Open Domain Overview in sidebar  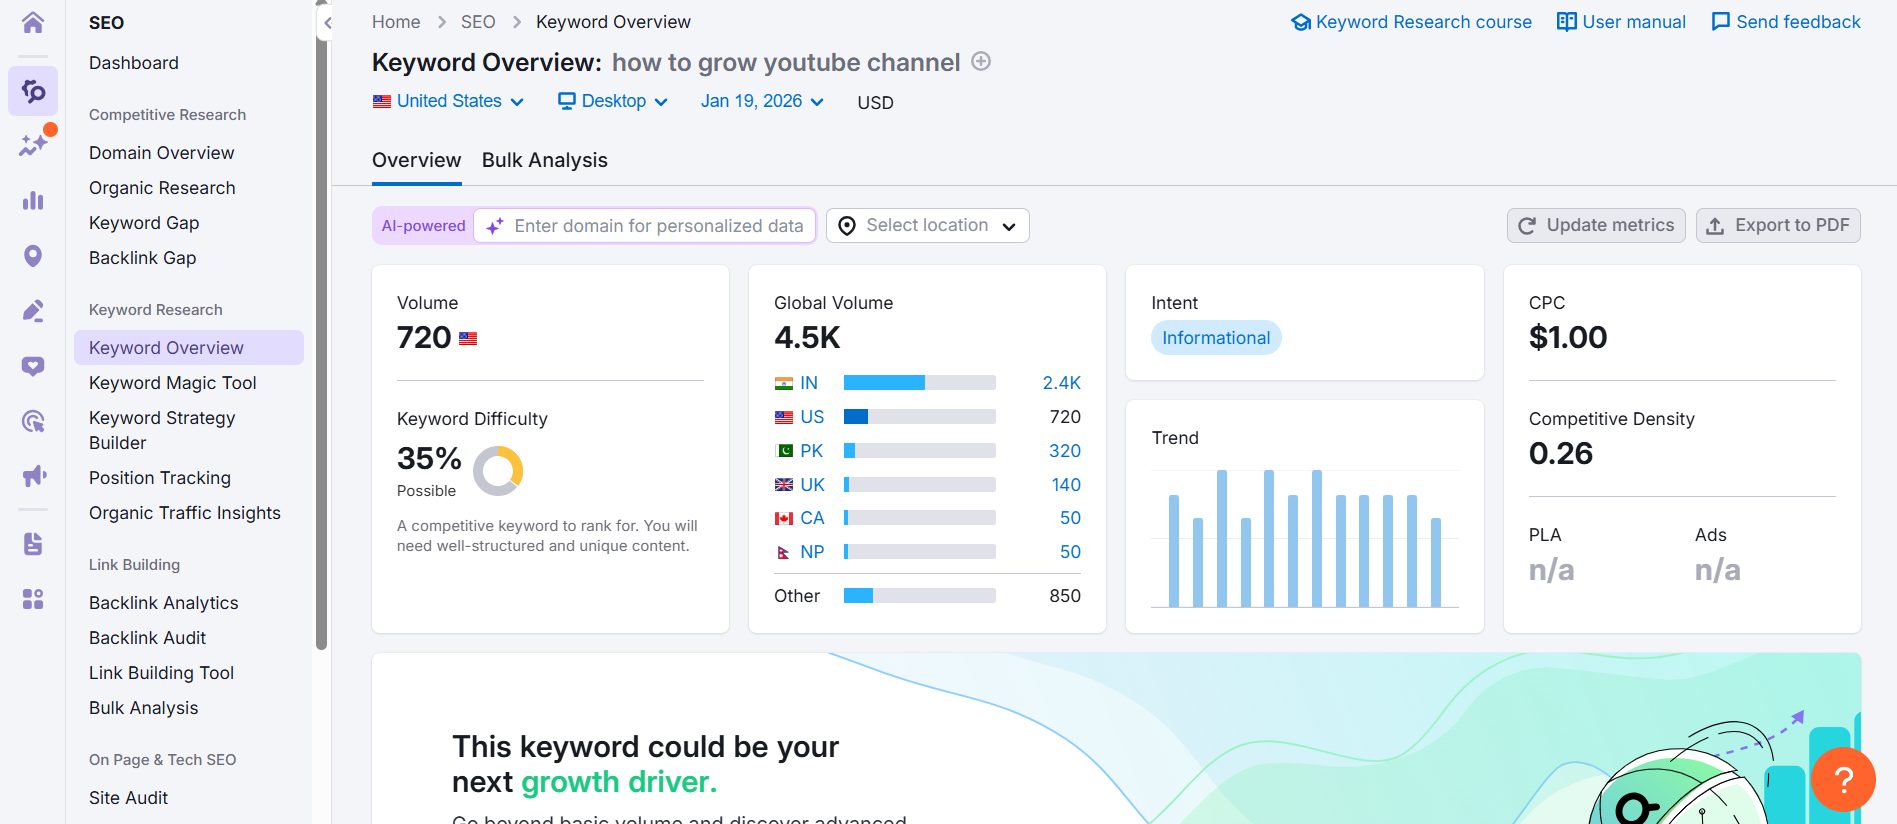(x=162, y=153)
